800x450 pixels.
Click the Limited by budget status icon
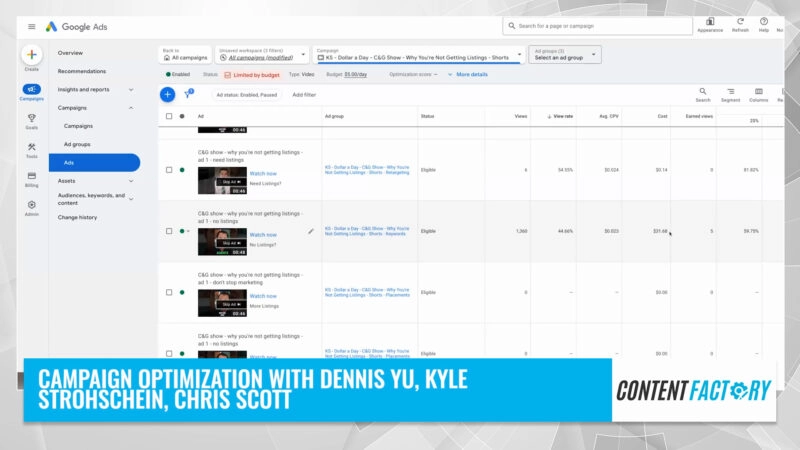(228, 75)
